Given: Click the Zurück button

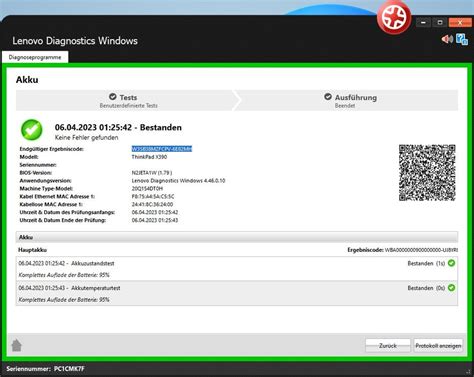Looking at the screenshot, I should click(x=388, y=346).
